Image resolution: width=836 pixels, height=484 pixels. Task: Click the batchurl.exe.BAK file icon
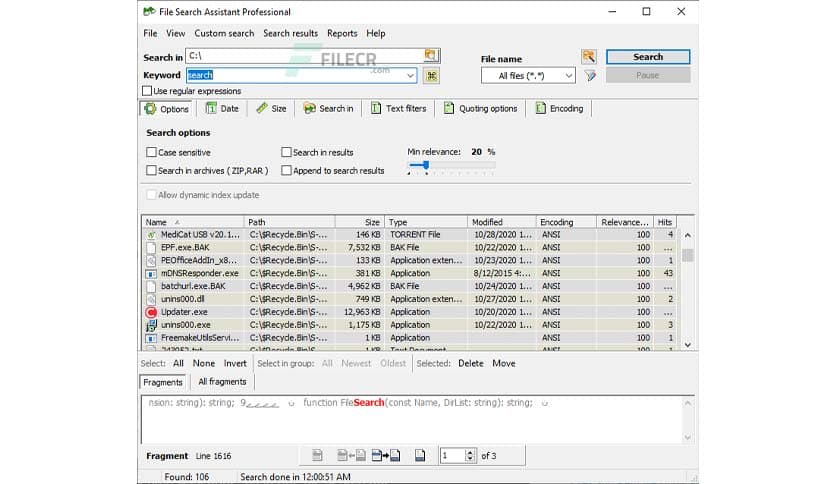click(x=151, y=286)
